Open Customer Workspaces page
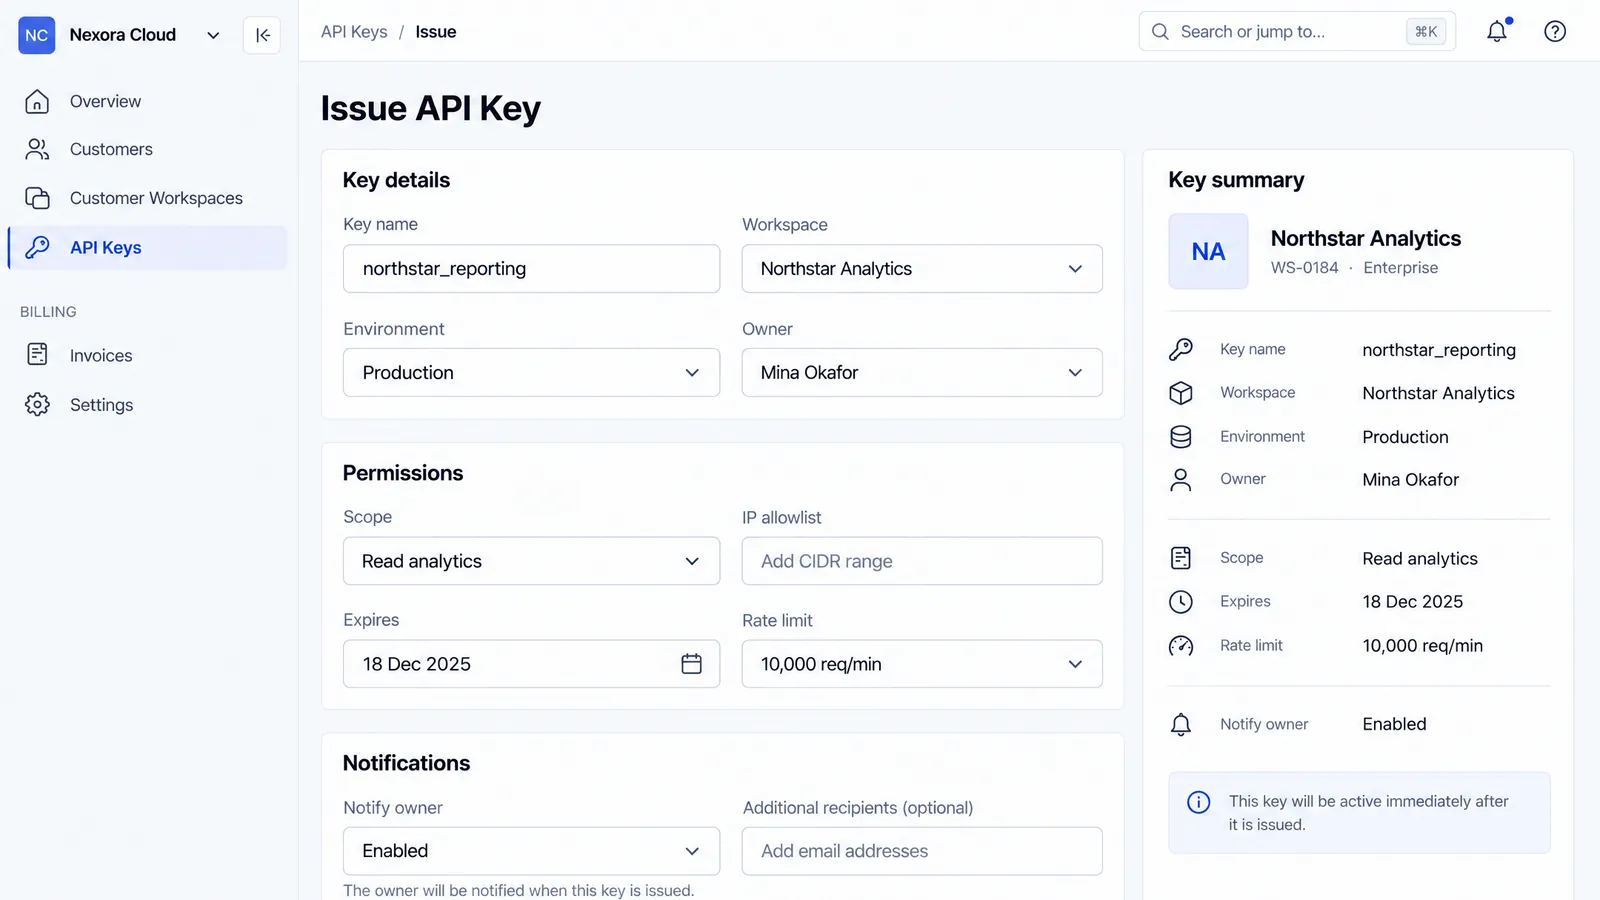 (x=147, y=198)
